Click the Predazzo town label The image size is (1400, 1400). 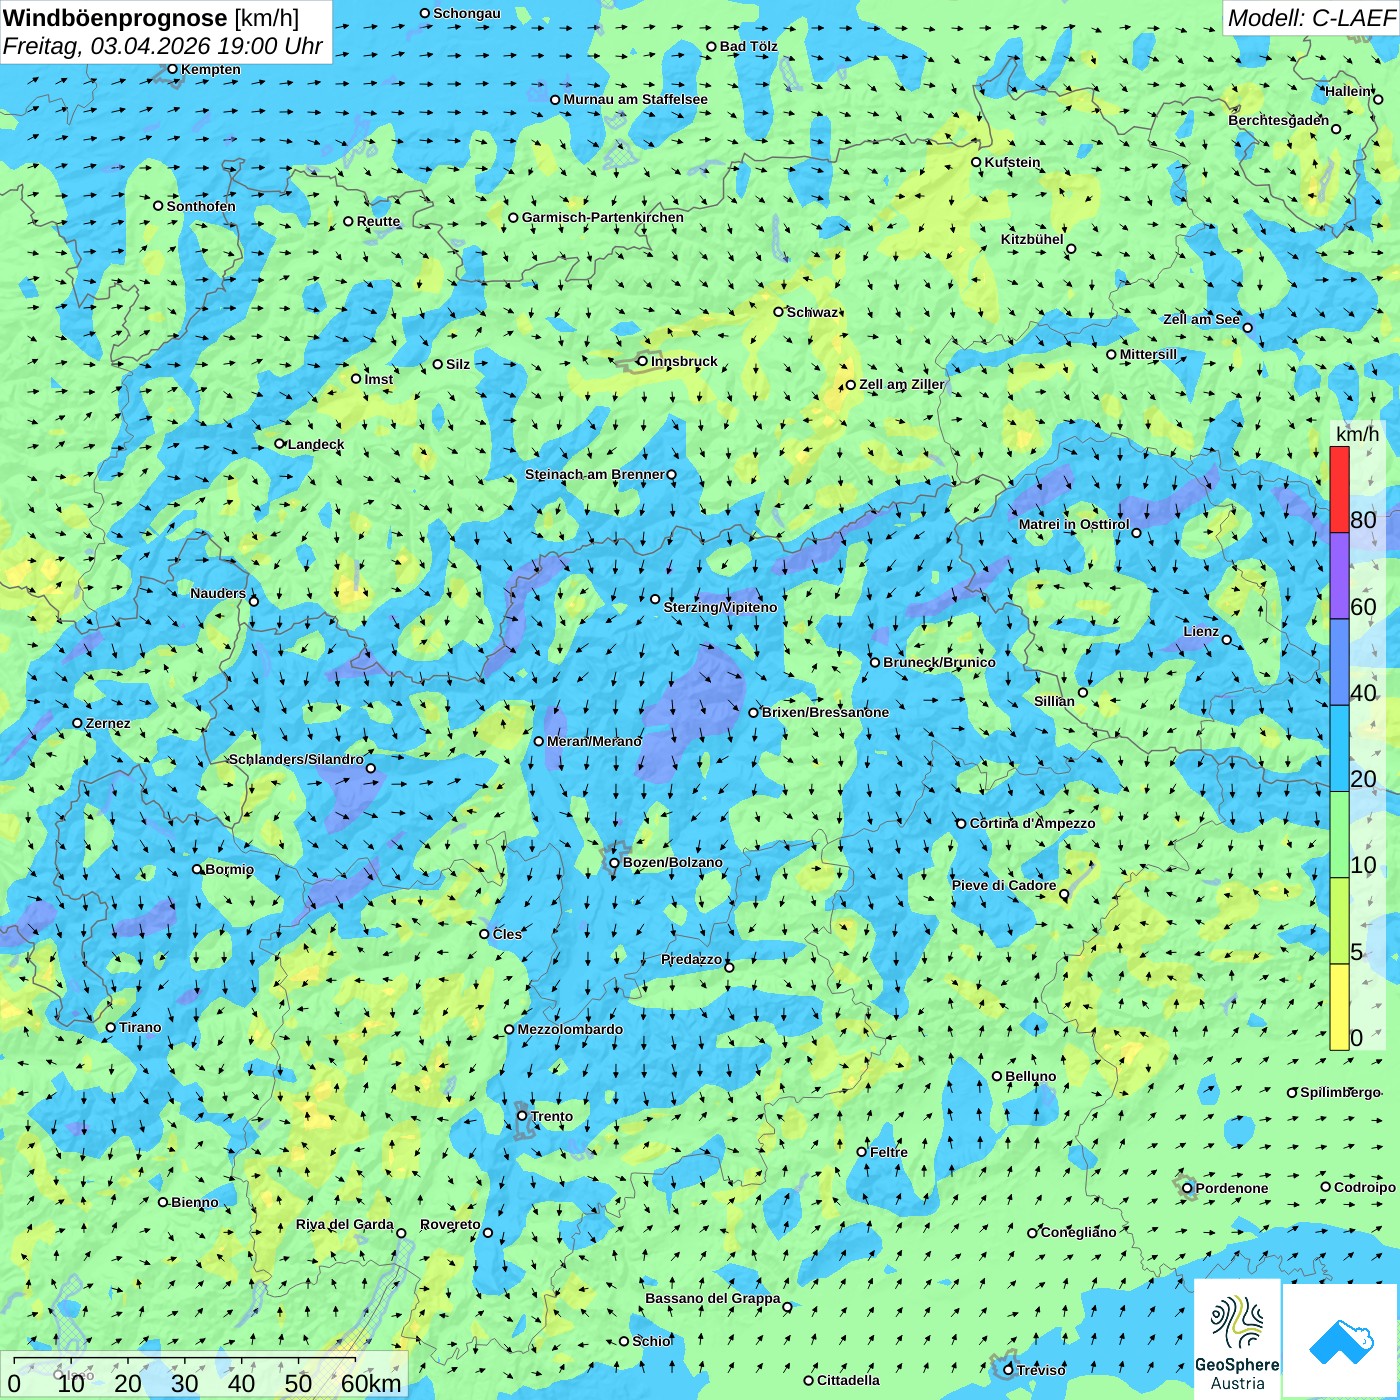click(691, 959)
